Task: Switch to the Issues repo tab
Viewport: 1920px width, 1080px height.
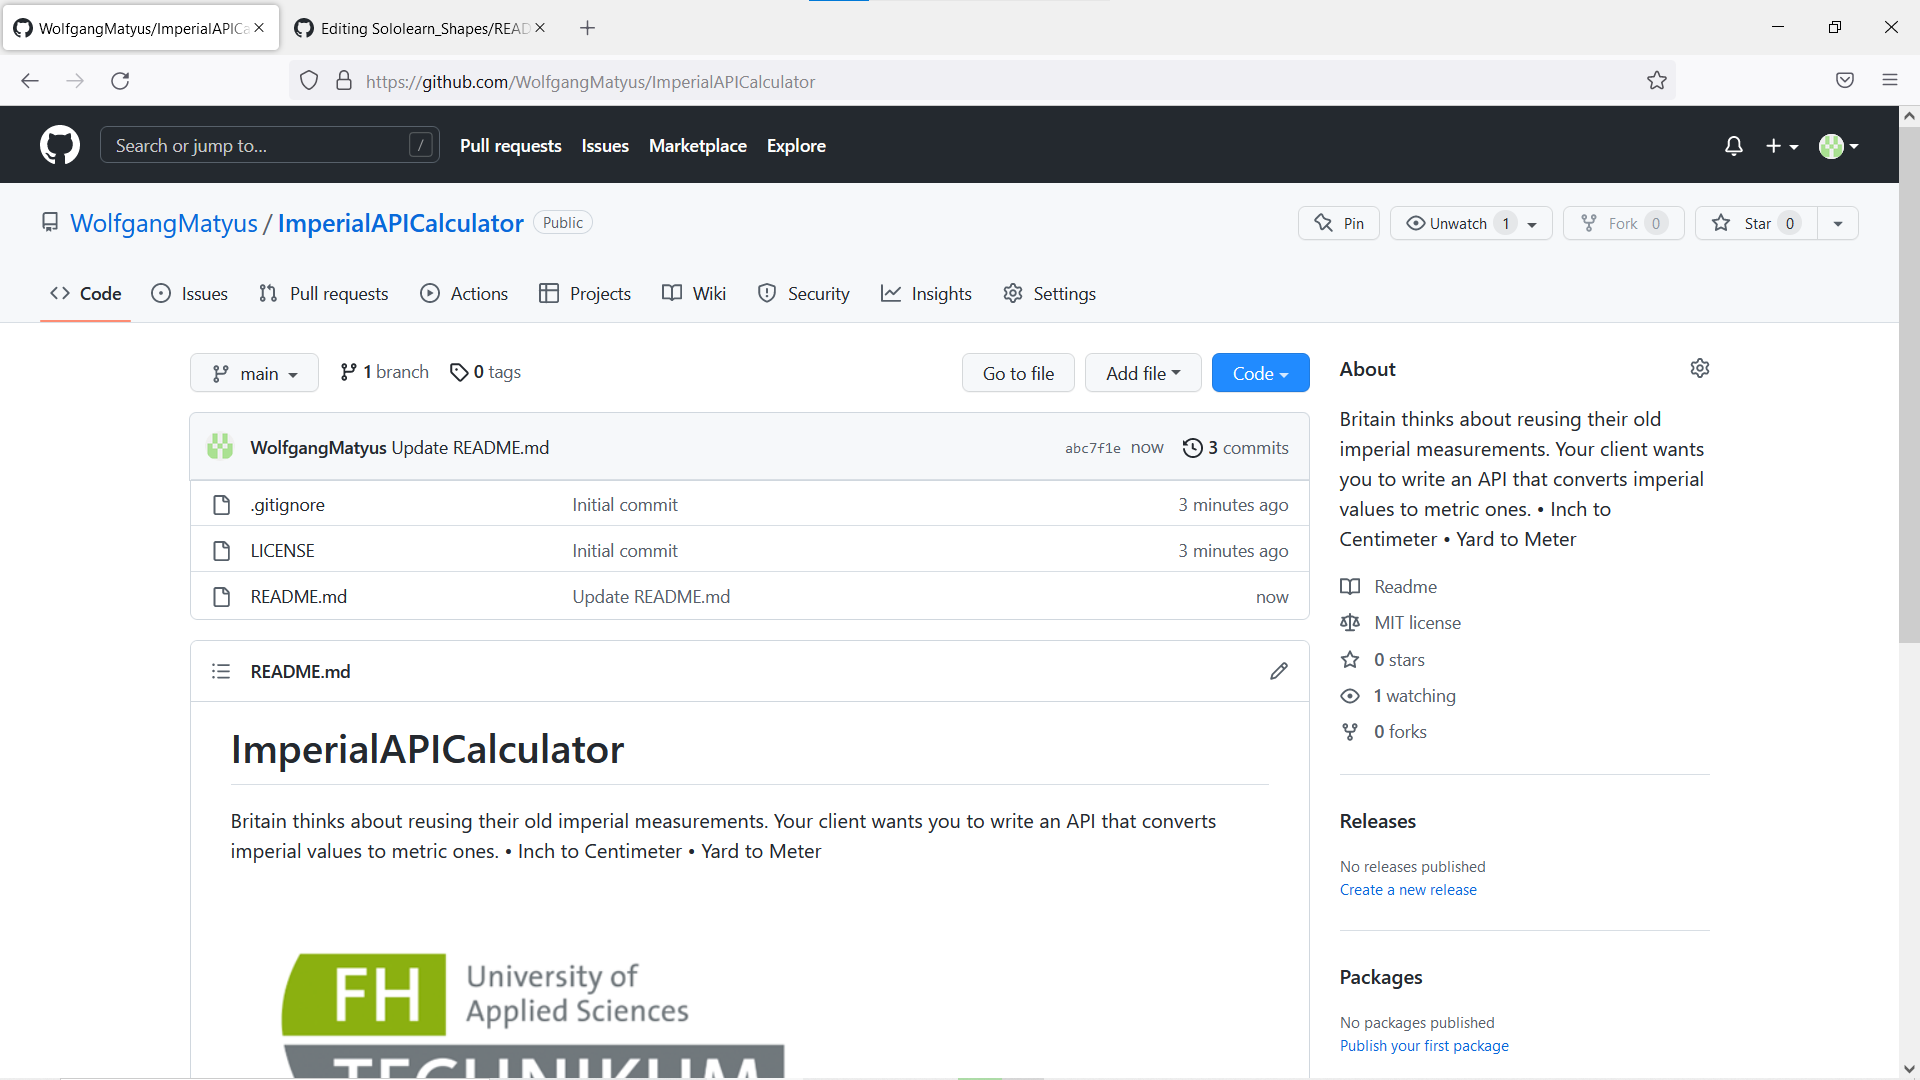Action: coord(189,293)
